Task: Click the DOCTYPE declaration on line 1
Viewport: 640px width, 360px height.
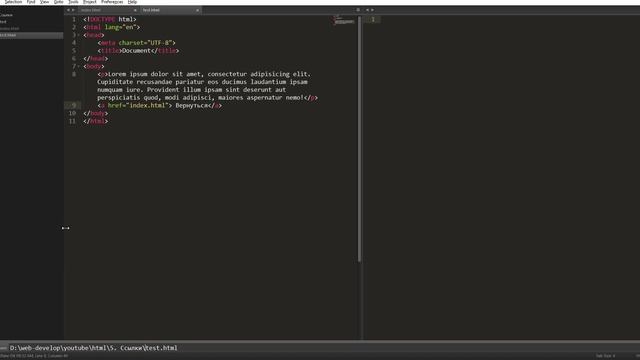Action: coord(110,19)
